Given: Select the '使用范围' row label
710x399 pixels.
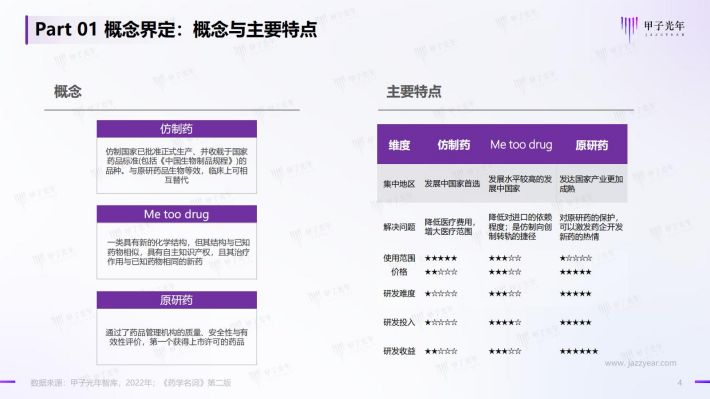Looking at the screenshot, I should click(399, 258).
